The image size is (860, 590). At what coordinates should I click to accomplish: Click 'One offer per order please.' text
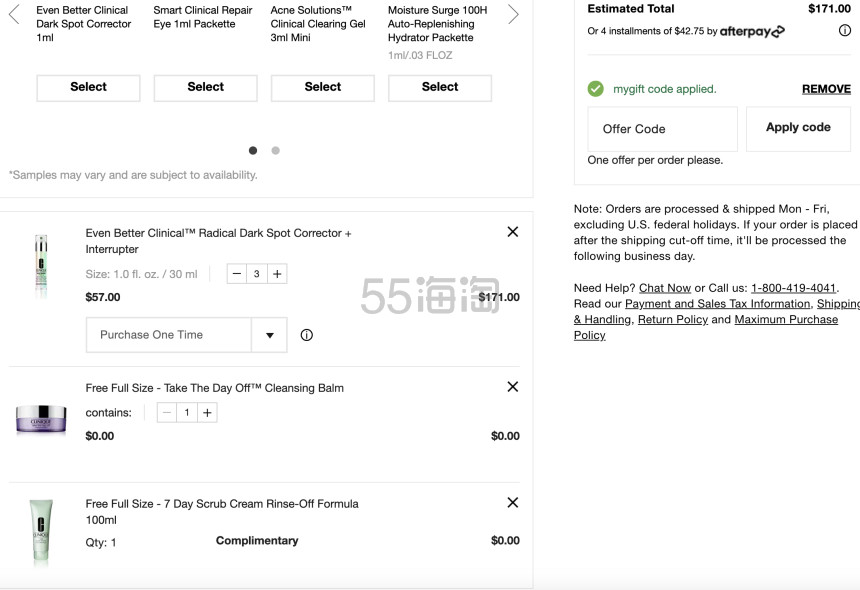655,160
